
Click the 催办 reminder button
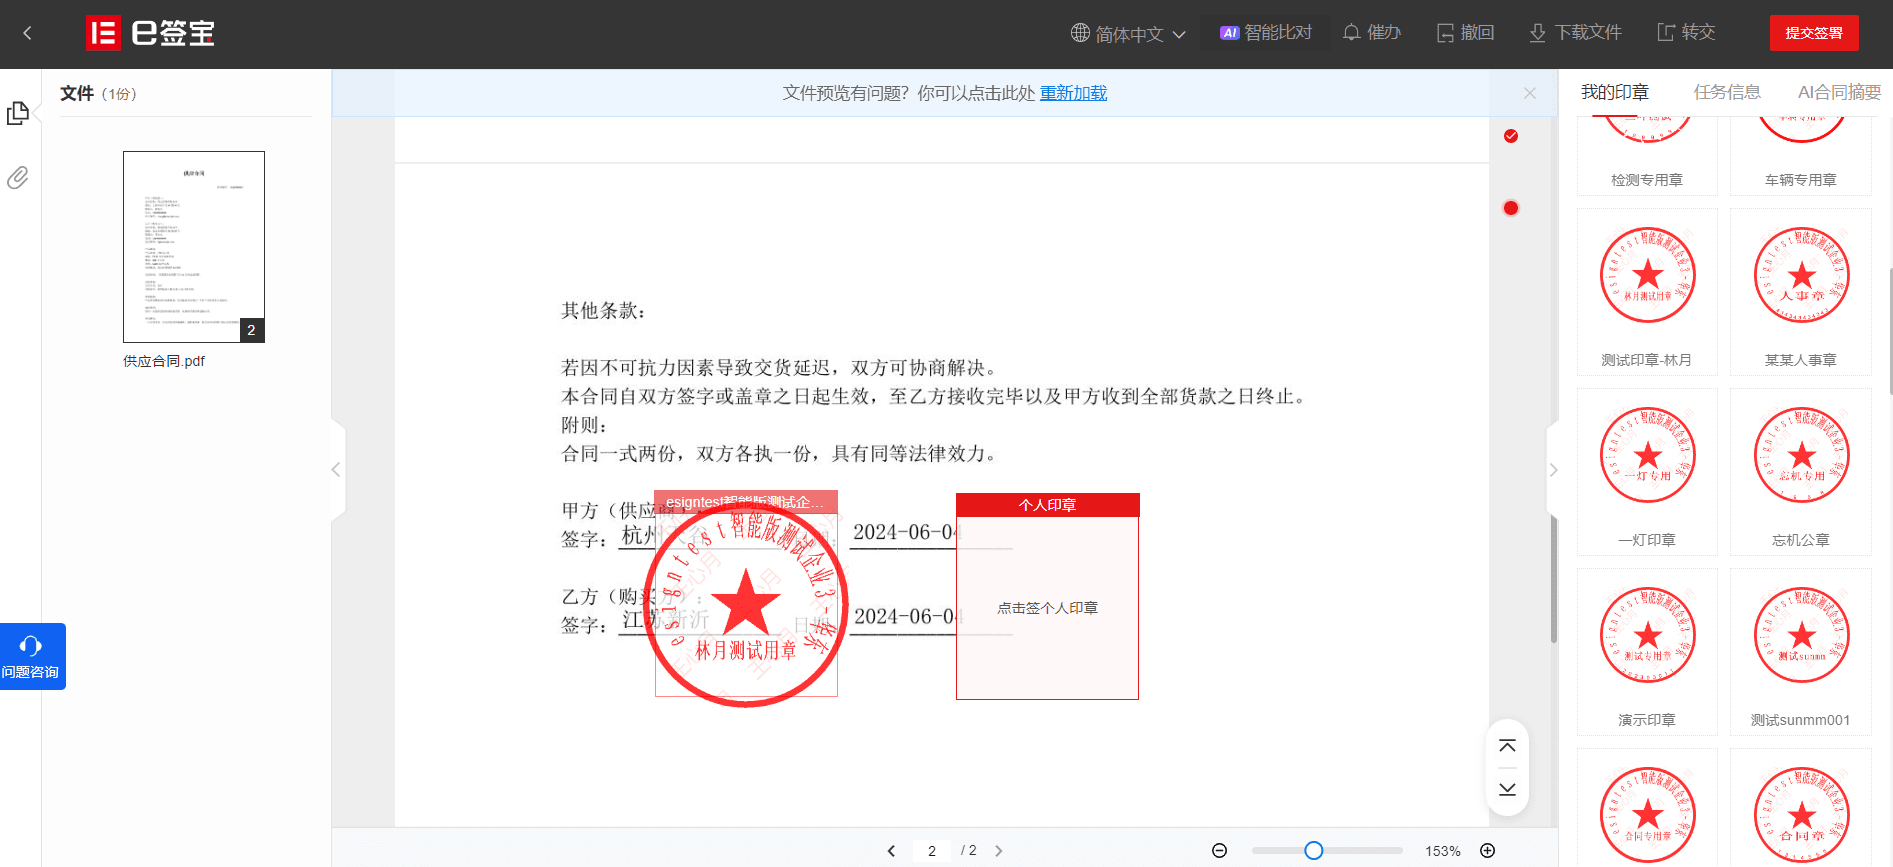click(1372, 33)
